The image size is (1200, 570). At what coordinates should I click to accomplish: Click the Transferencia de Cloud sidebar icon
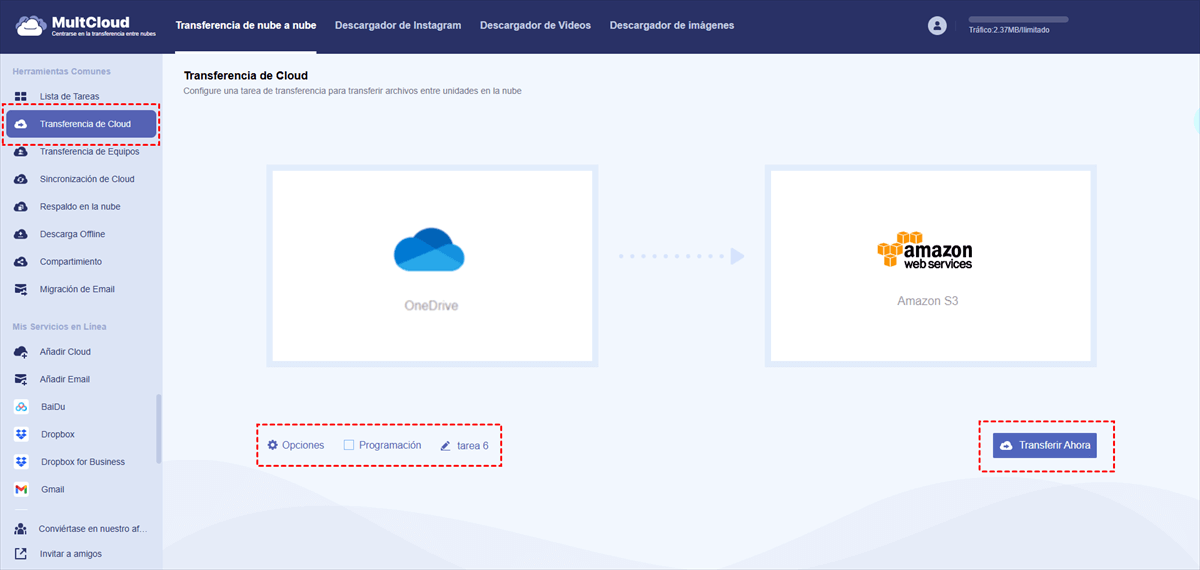click(x=21, y=124)
